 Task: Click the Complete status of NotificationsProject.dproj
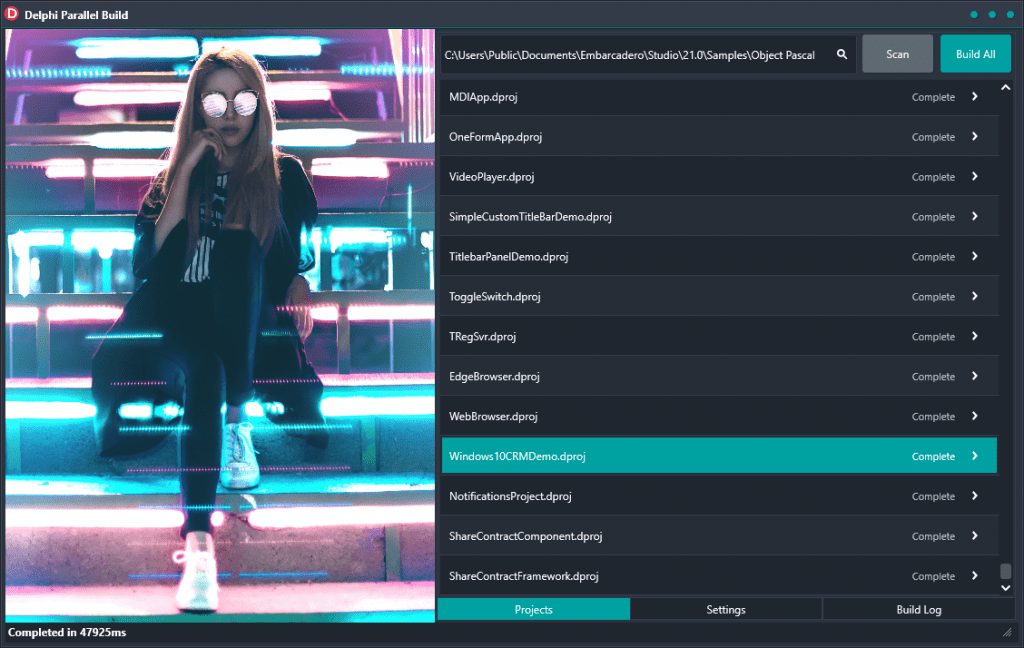coord(933,496)
